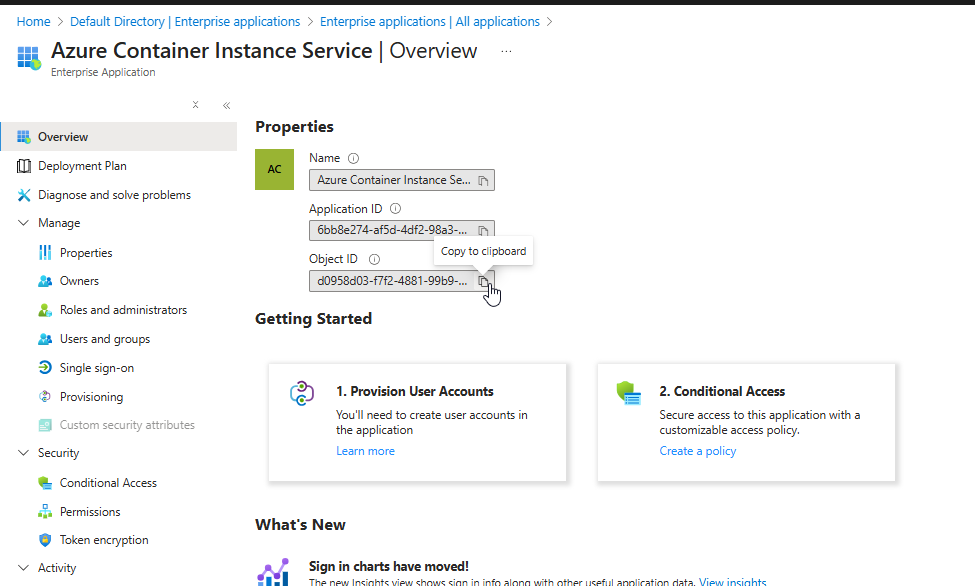Select Custom security attributes
The width and height of the screenshot is (975, 586).
click(x=127, y=425)
